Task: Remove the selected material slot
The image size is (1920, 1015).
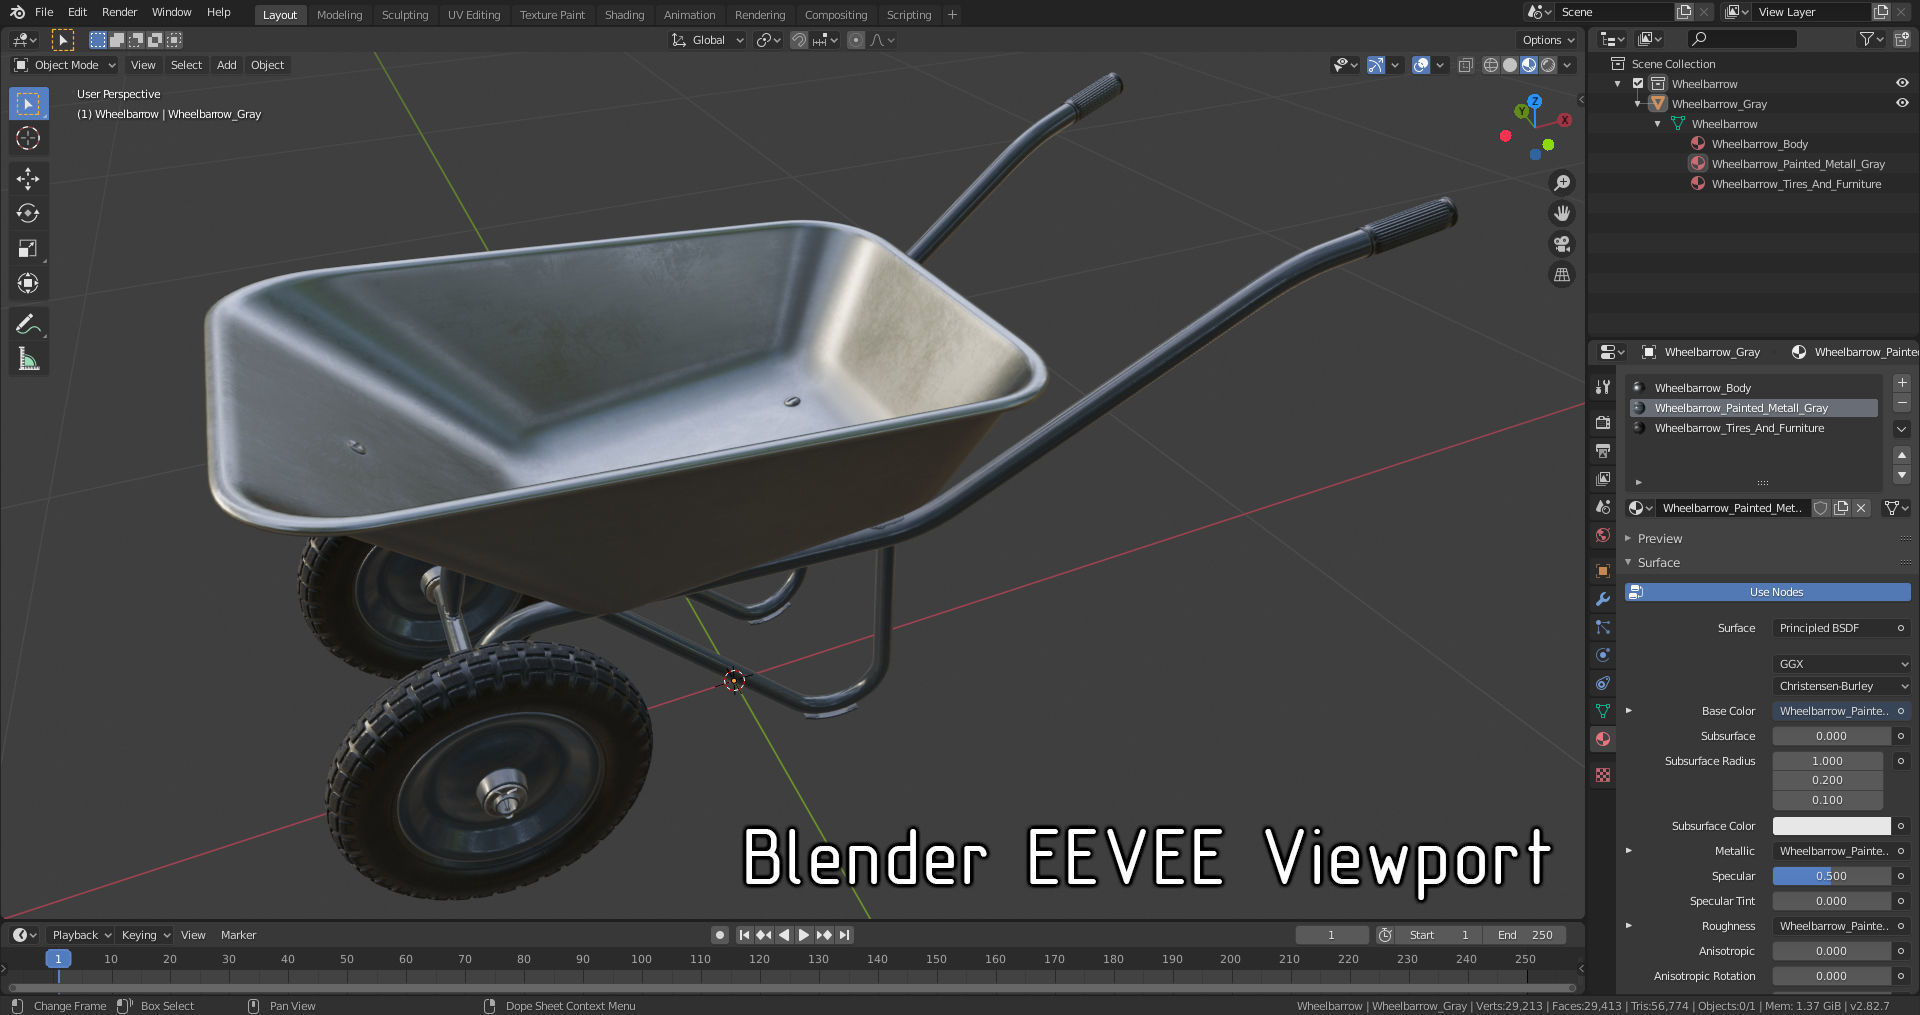Action: pyautogui.click(x=1902, y=403)
